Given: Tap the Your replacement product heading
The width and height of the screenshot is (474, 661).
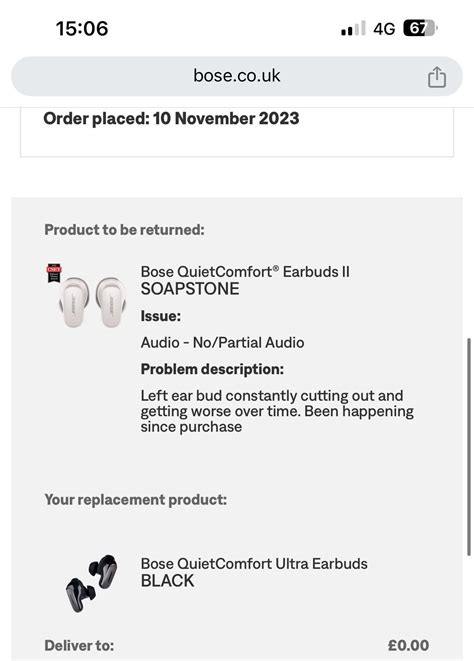Looking at the screenshot, I should coord(135,500).
